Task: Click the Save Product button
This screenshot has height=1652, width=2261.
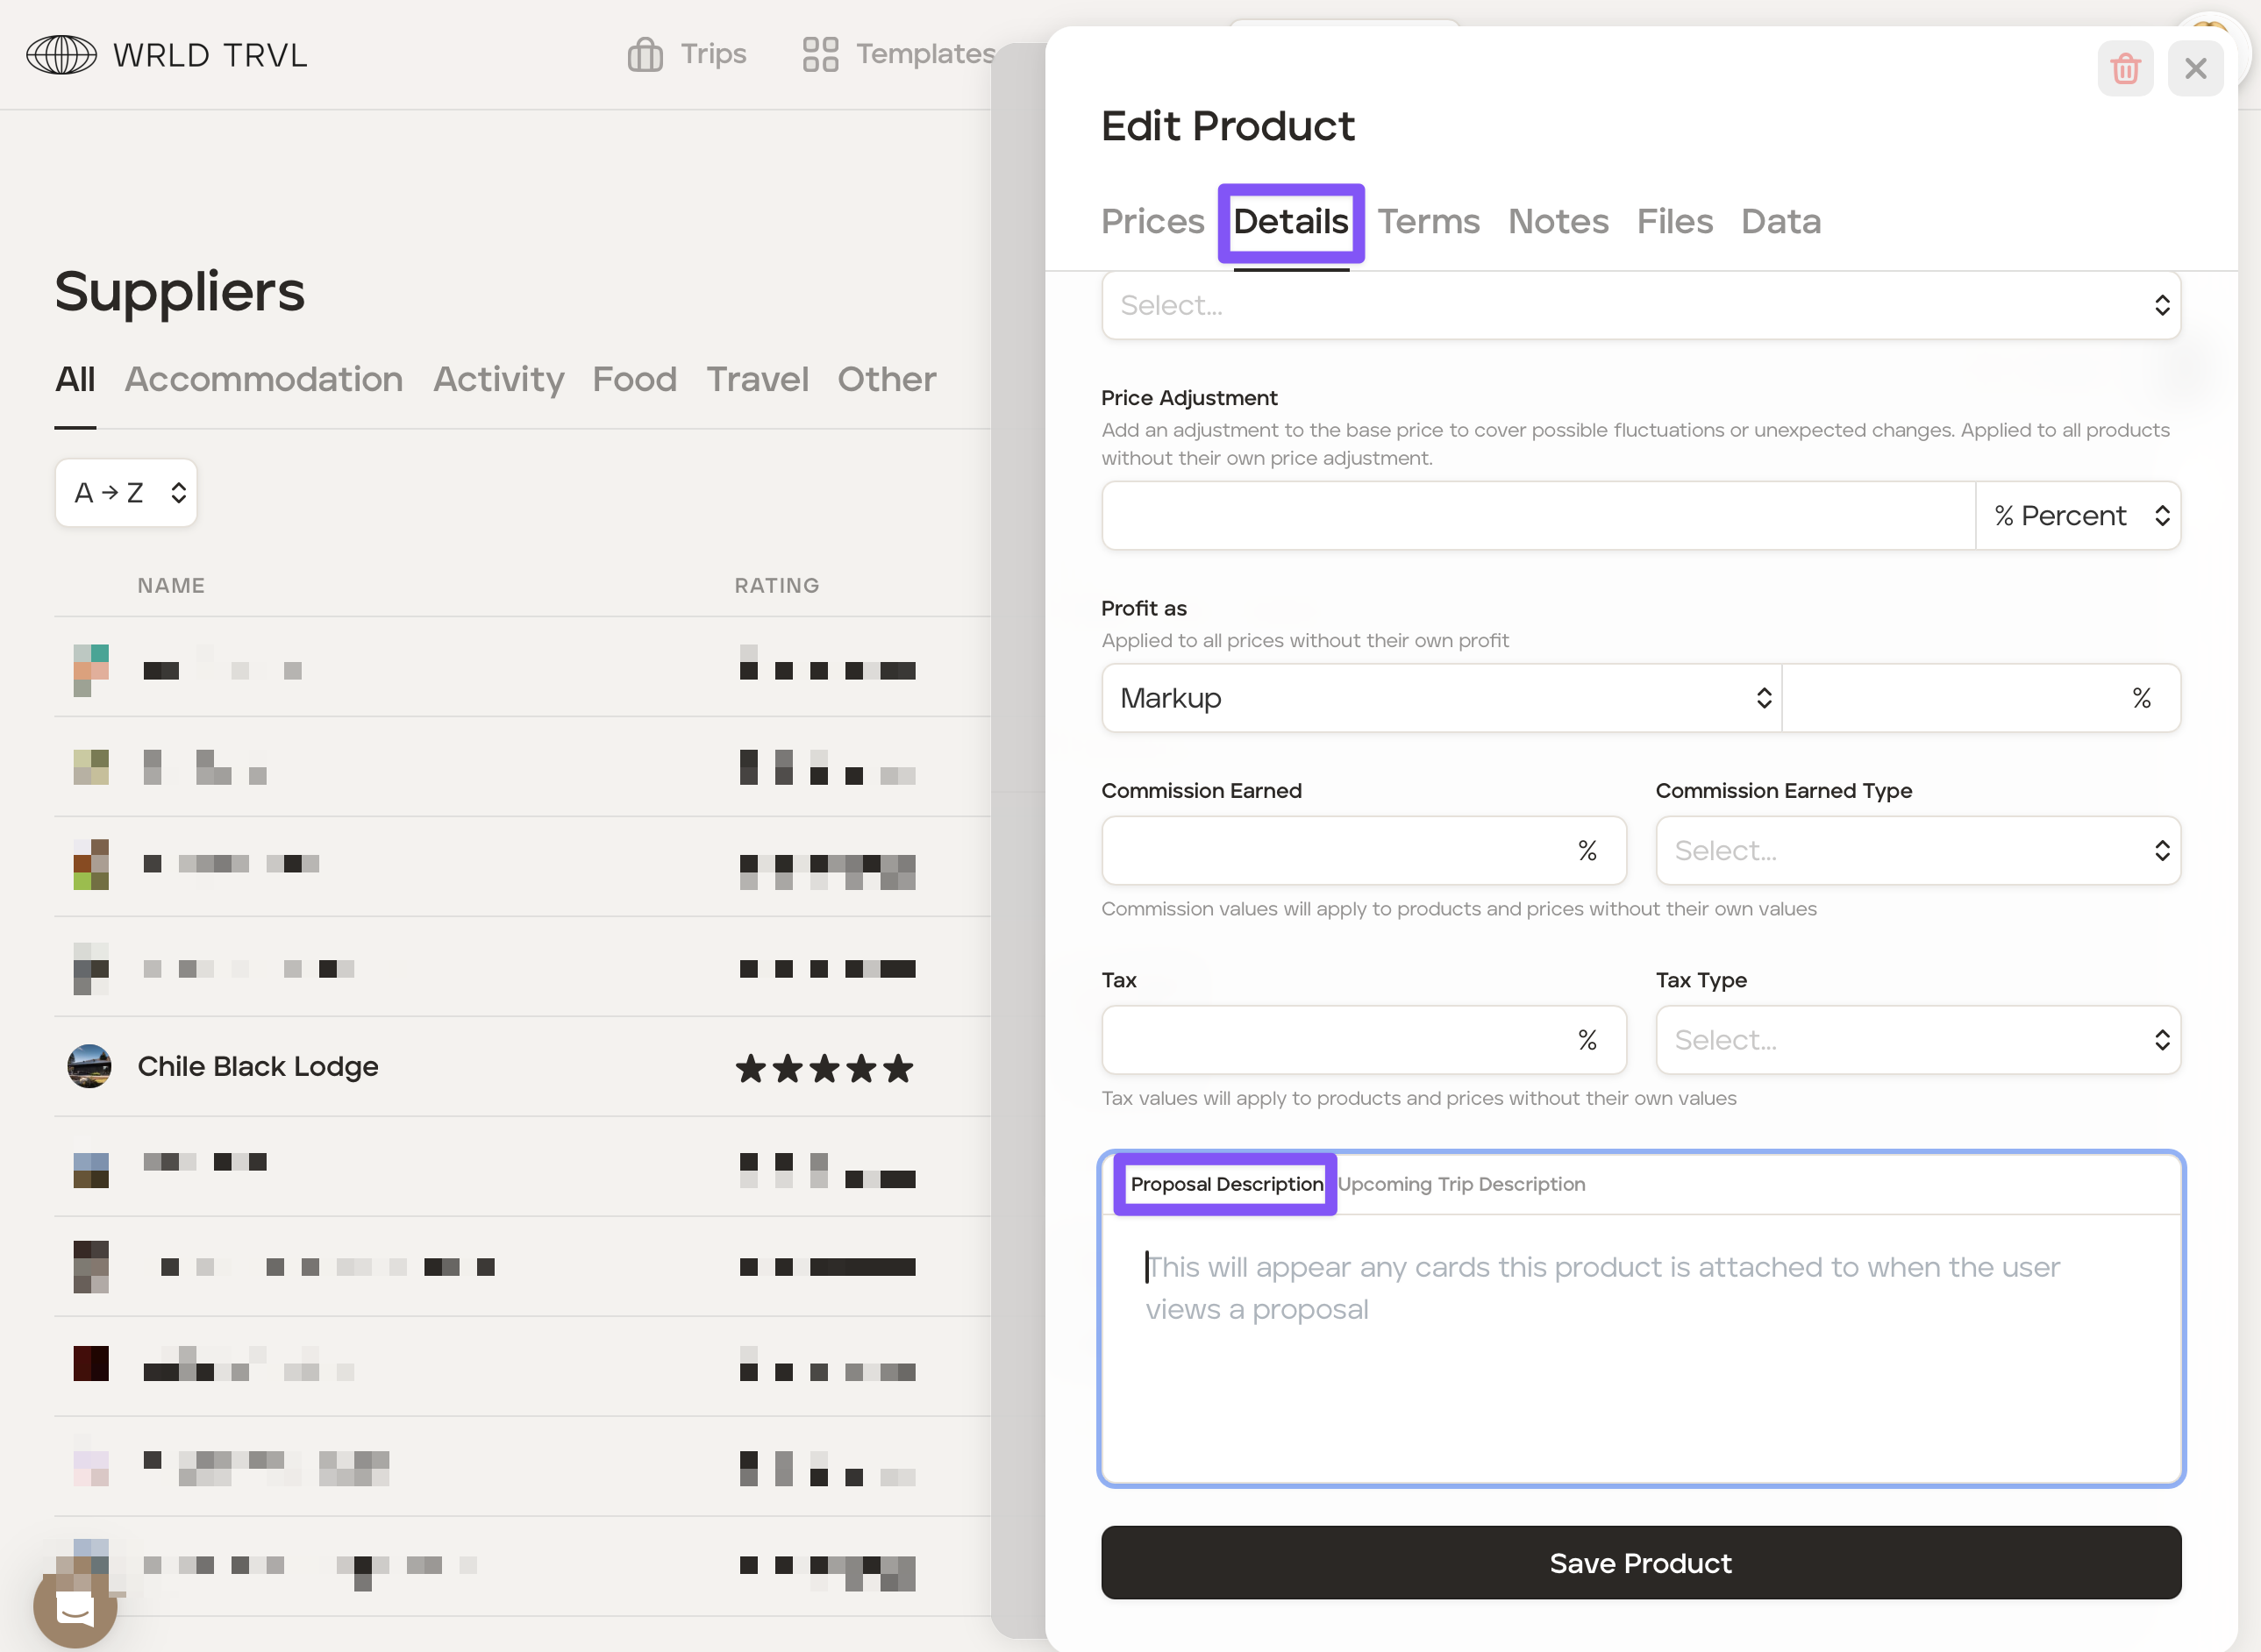Action: pyautogui.click(x=1640, y=1563)
